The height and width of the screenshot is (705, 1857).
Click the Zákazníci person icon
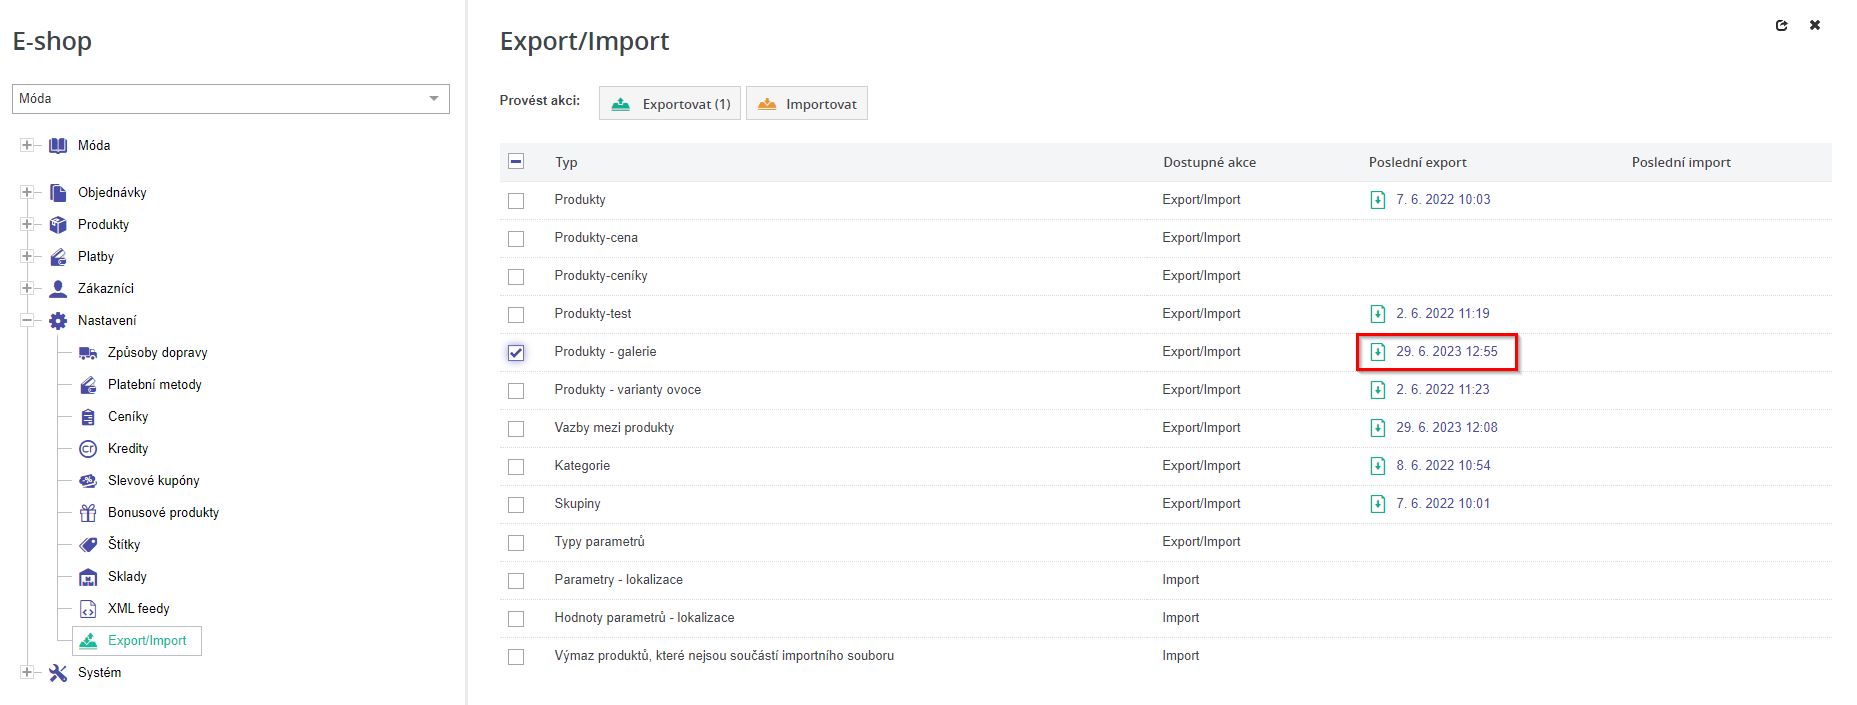[58, 289]
